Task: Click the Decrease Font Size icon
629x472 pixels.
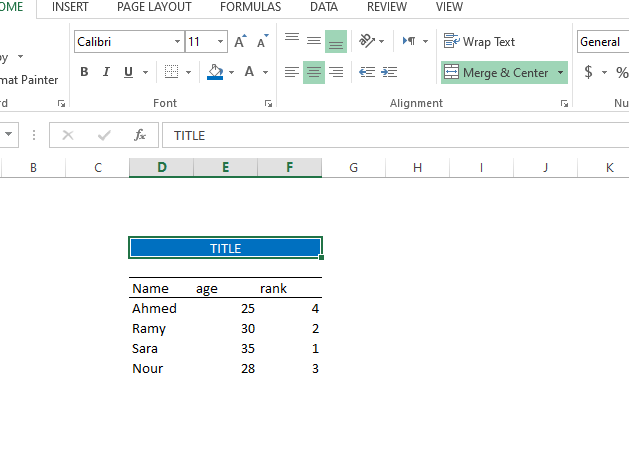Action: point(262,42)
